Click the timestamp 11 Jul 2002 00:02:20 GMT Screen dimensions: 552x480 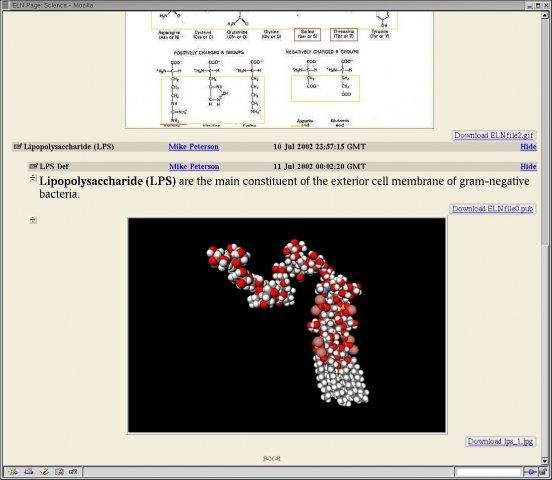coord(320,166)
